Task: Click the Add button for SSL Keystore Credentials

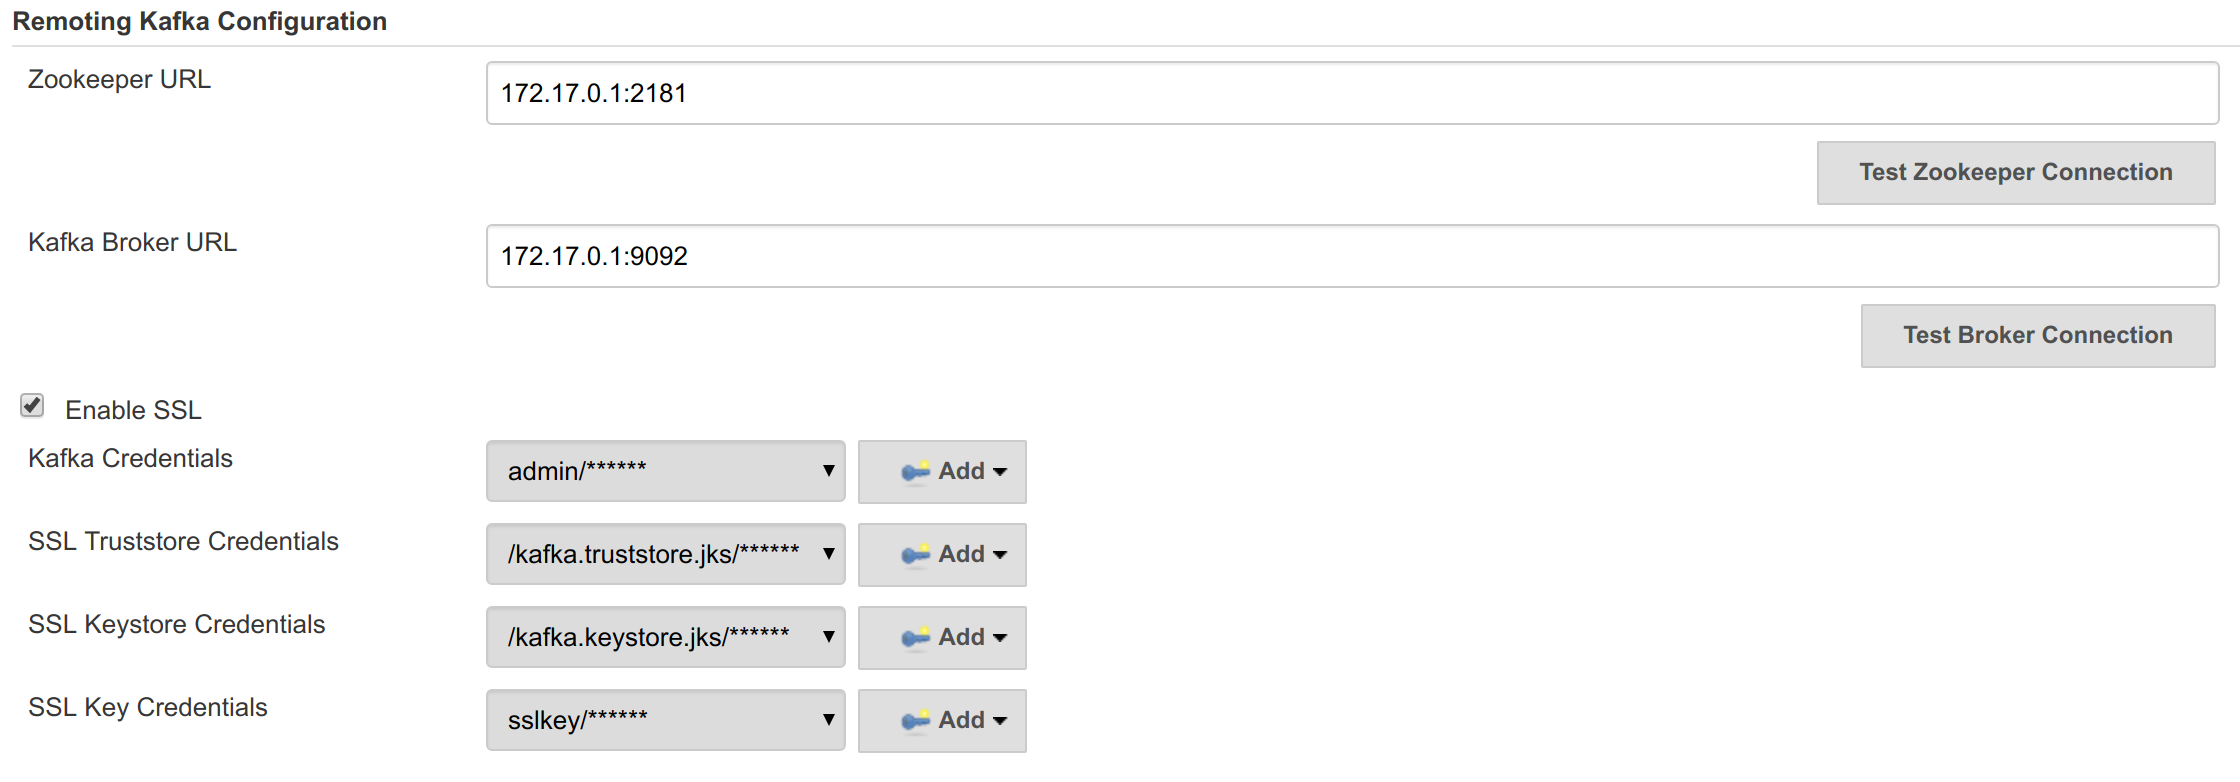Action: tap(941, 637)
